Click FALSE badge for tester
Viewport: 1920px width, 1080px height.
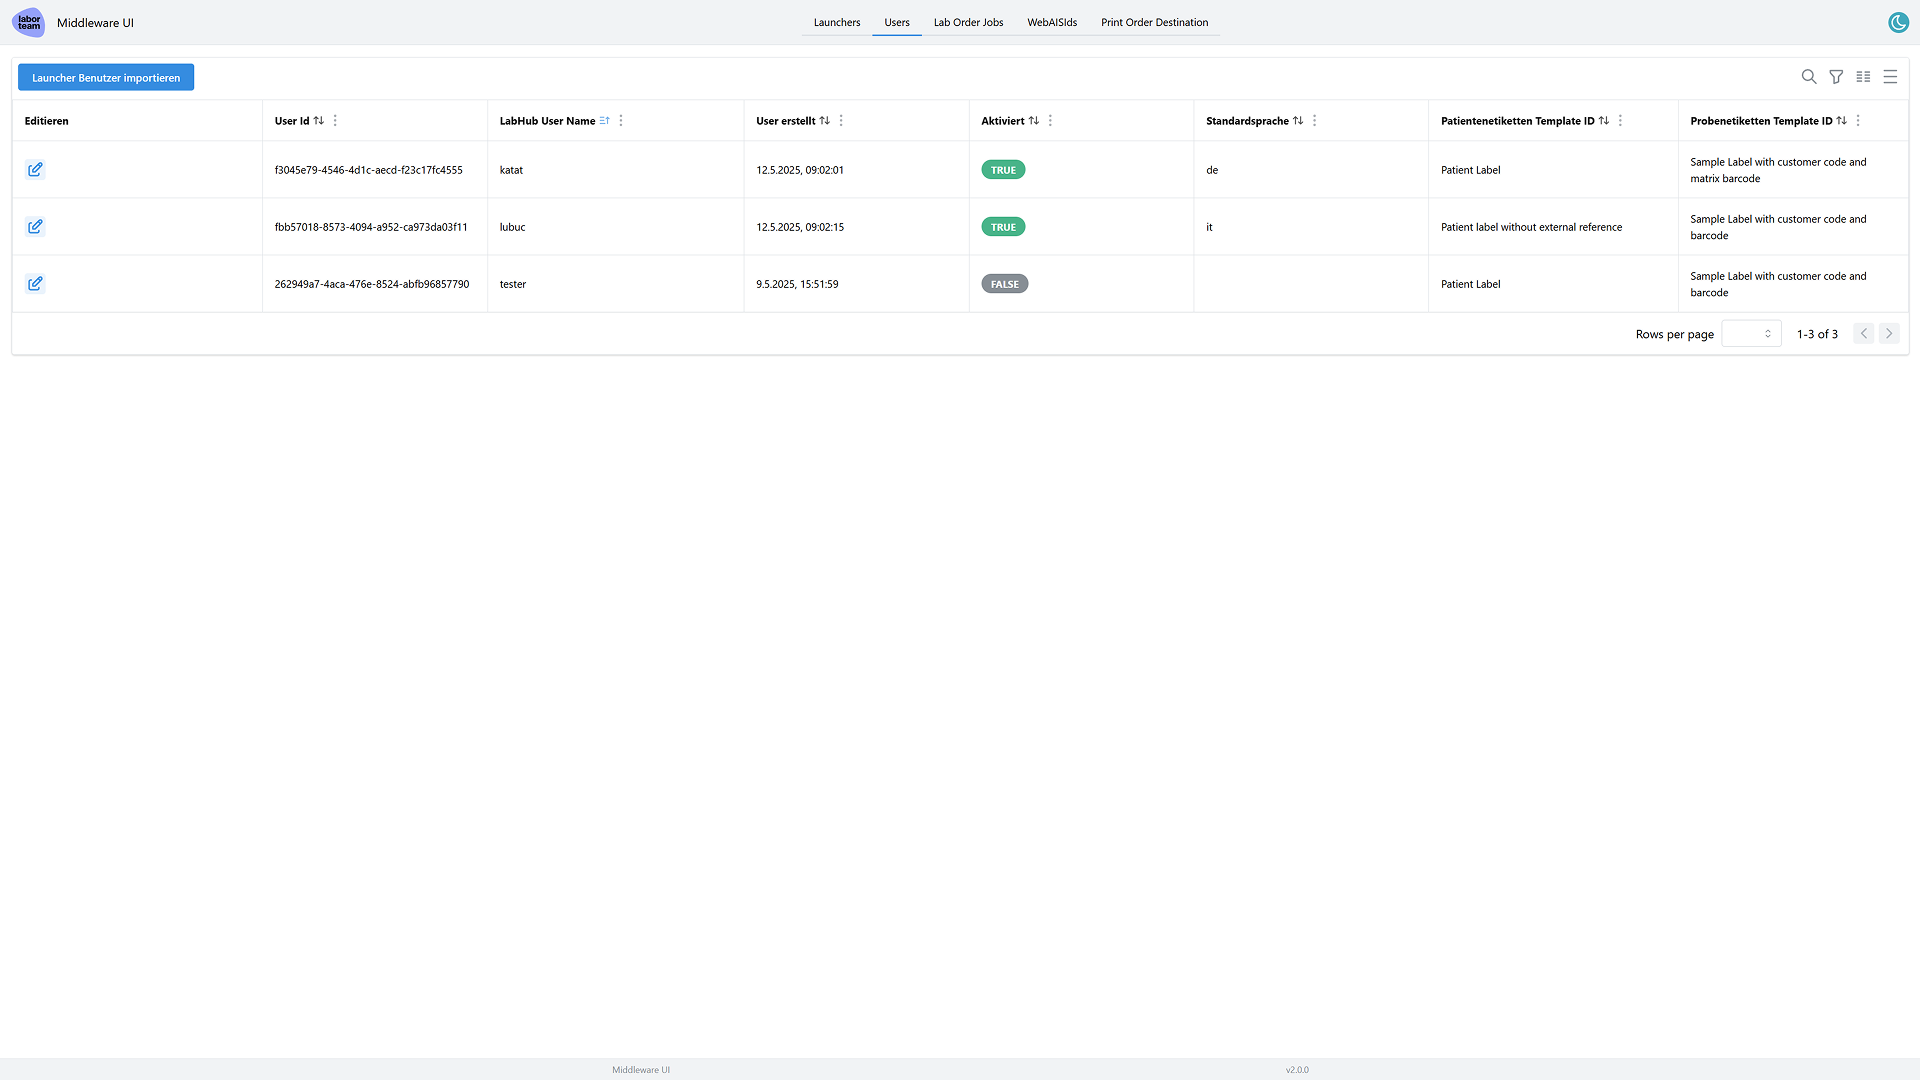[x=1004, y=284]
